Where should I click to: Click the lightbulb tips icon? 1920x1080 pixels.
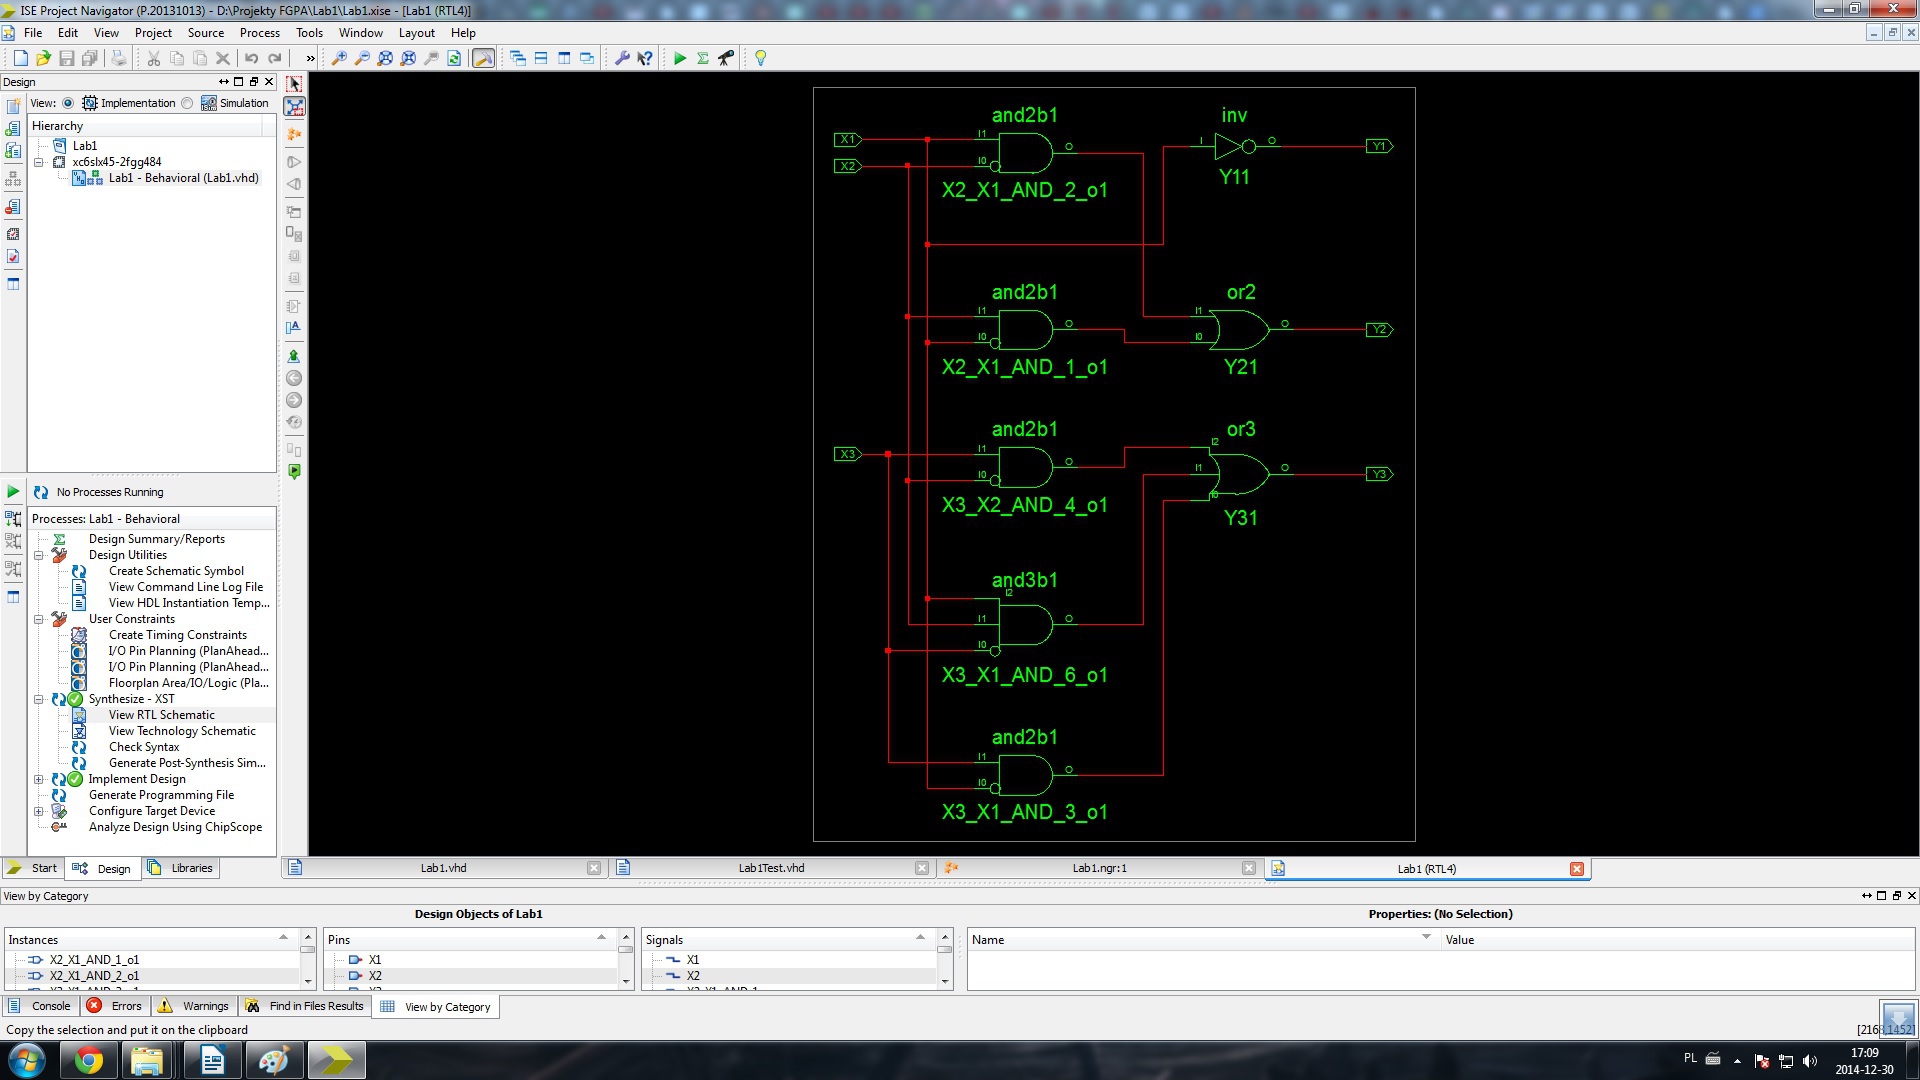tap(760, 58)
